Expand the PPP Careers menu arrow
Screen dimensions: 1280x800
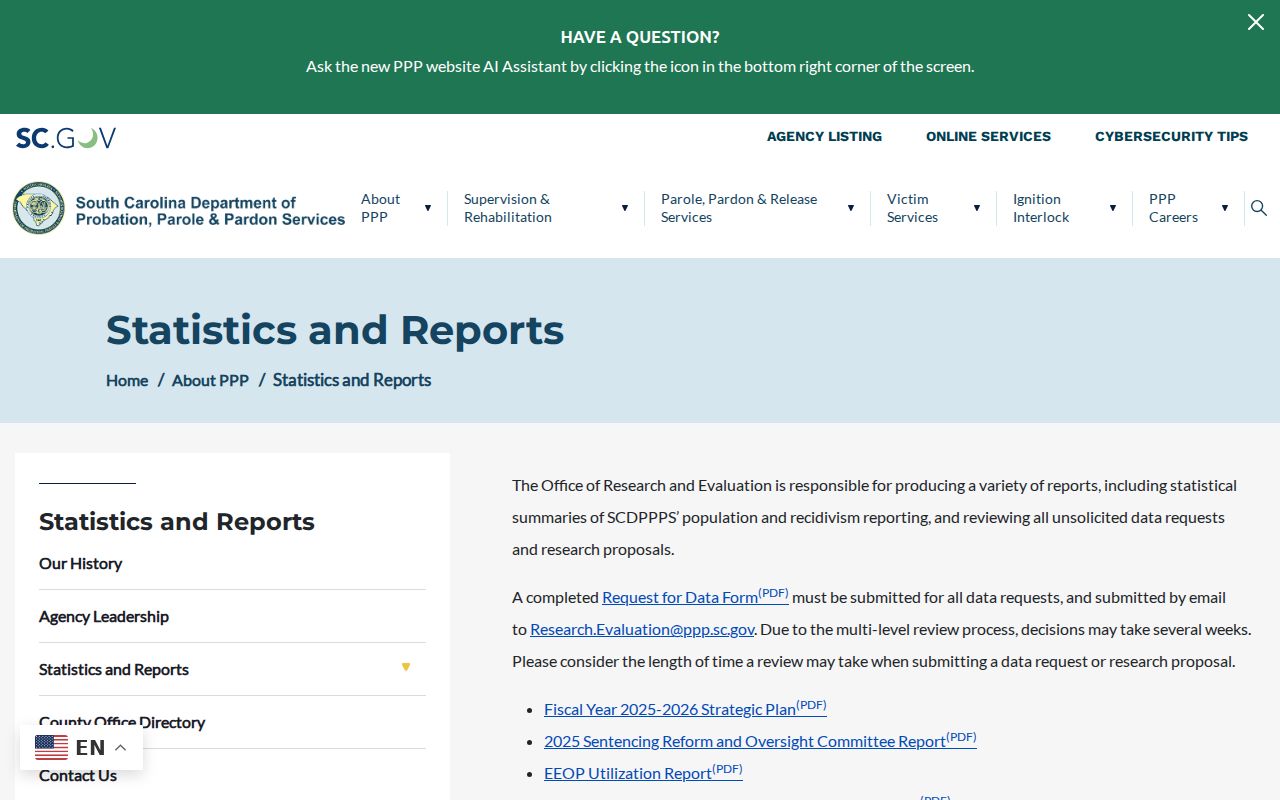point(1225,208)
